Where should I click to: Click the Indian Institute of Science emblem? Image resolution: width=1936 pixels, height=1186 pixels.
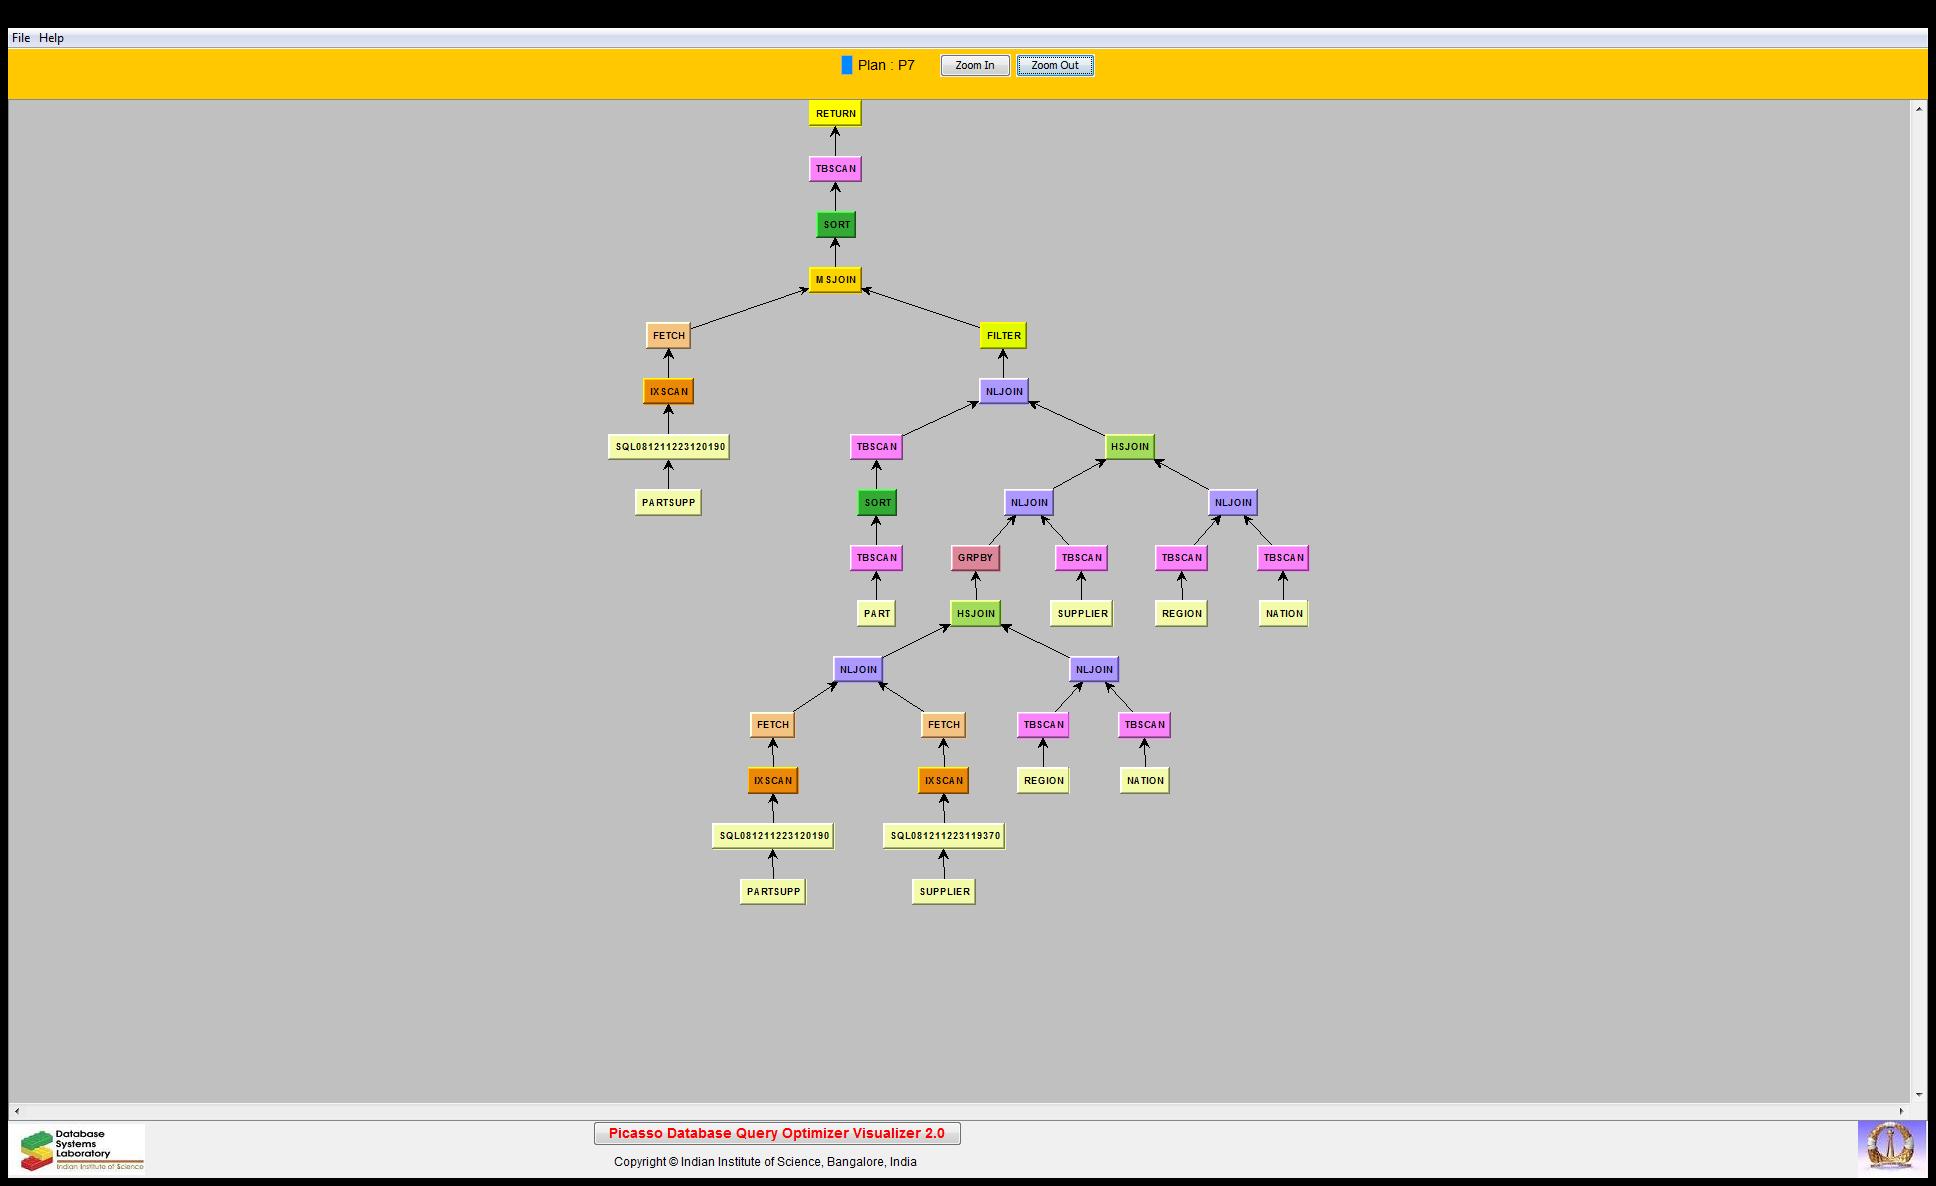(1891, 1147)
